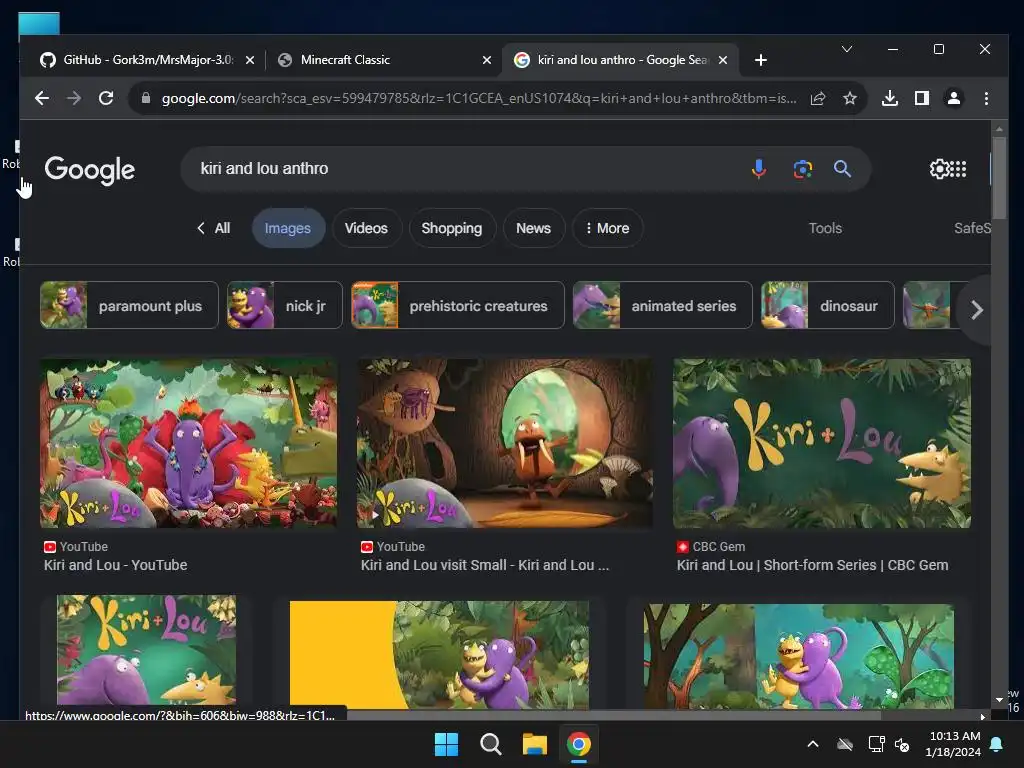Open the clock showing 10:13 AM

pyautogui.click(x=953, y=744)
